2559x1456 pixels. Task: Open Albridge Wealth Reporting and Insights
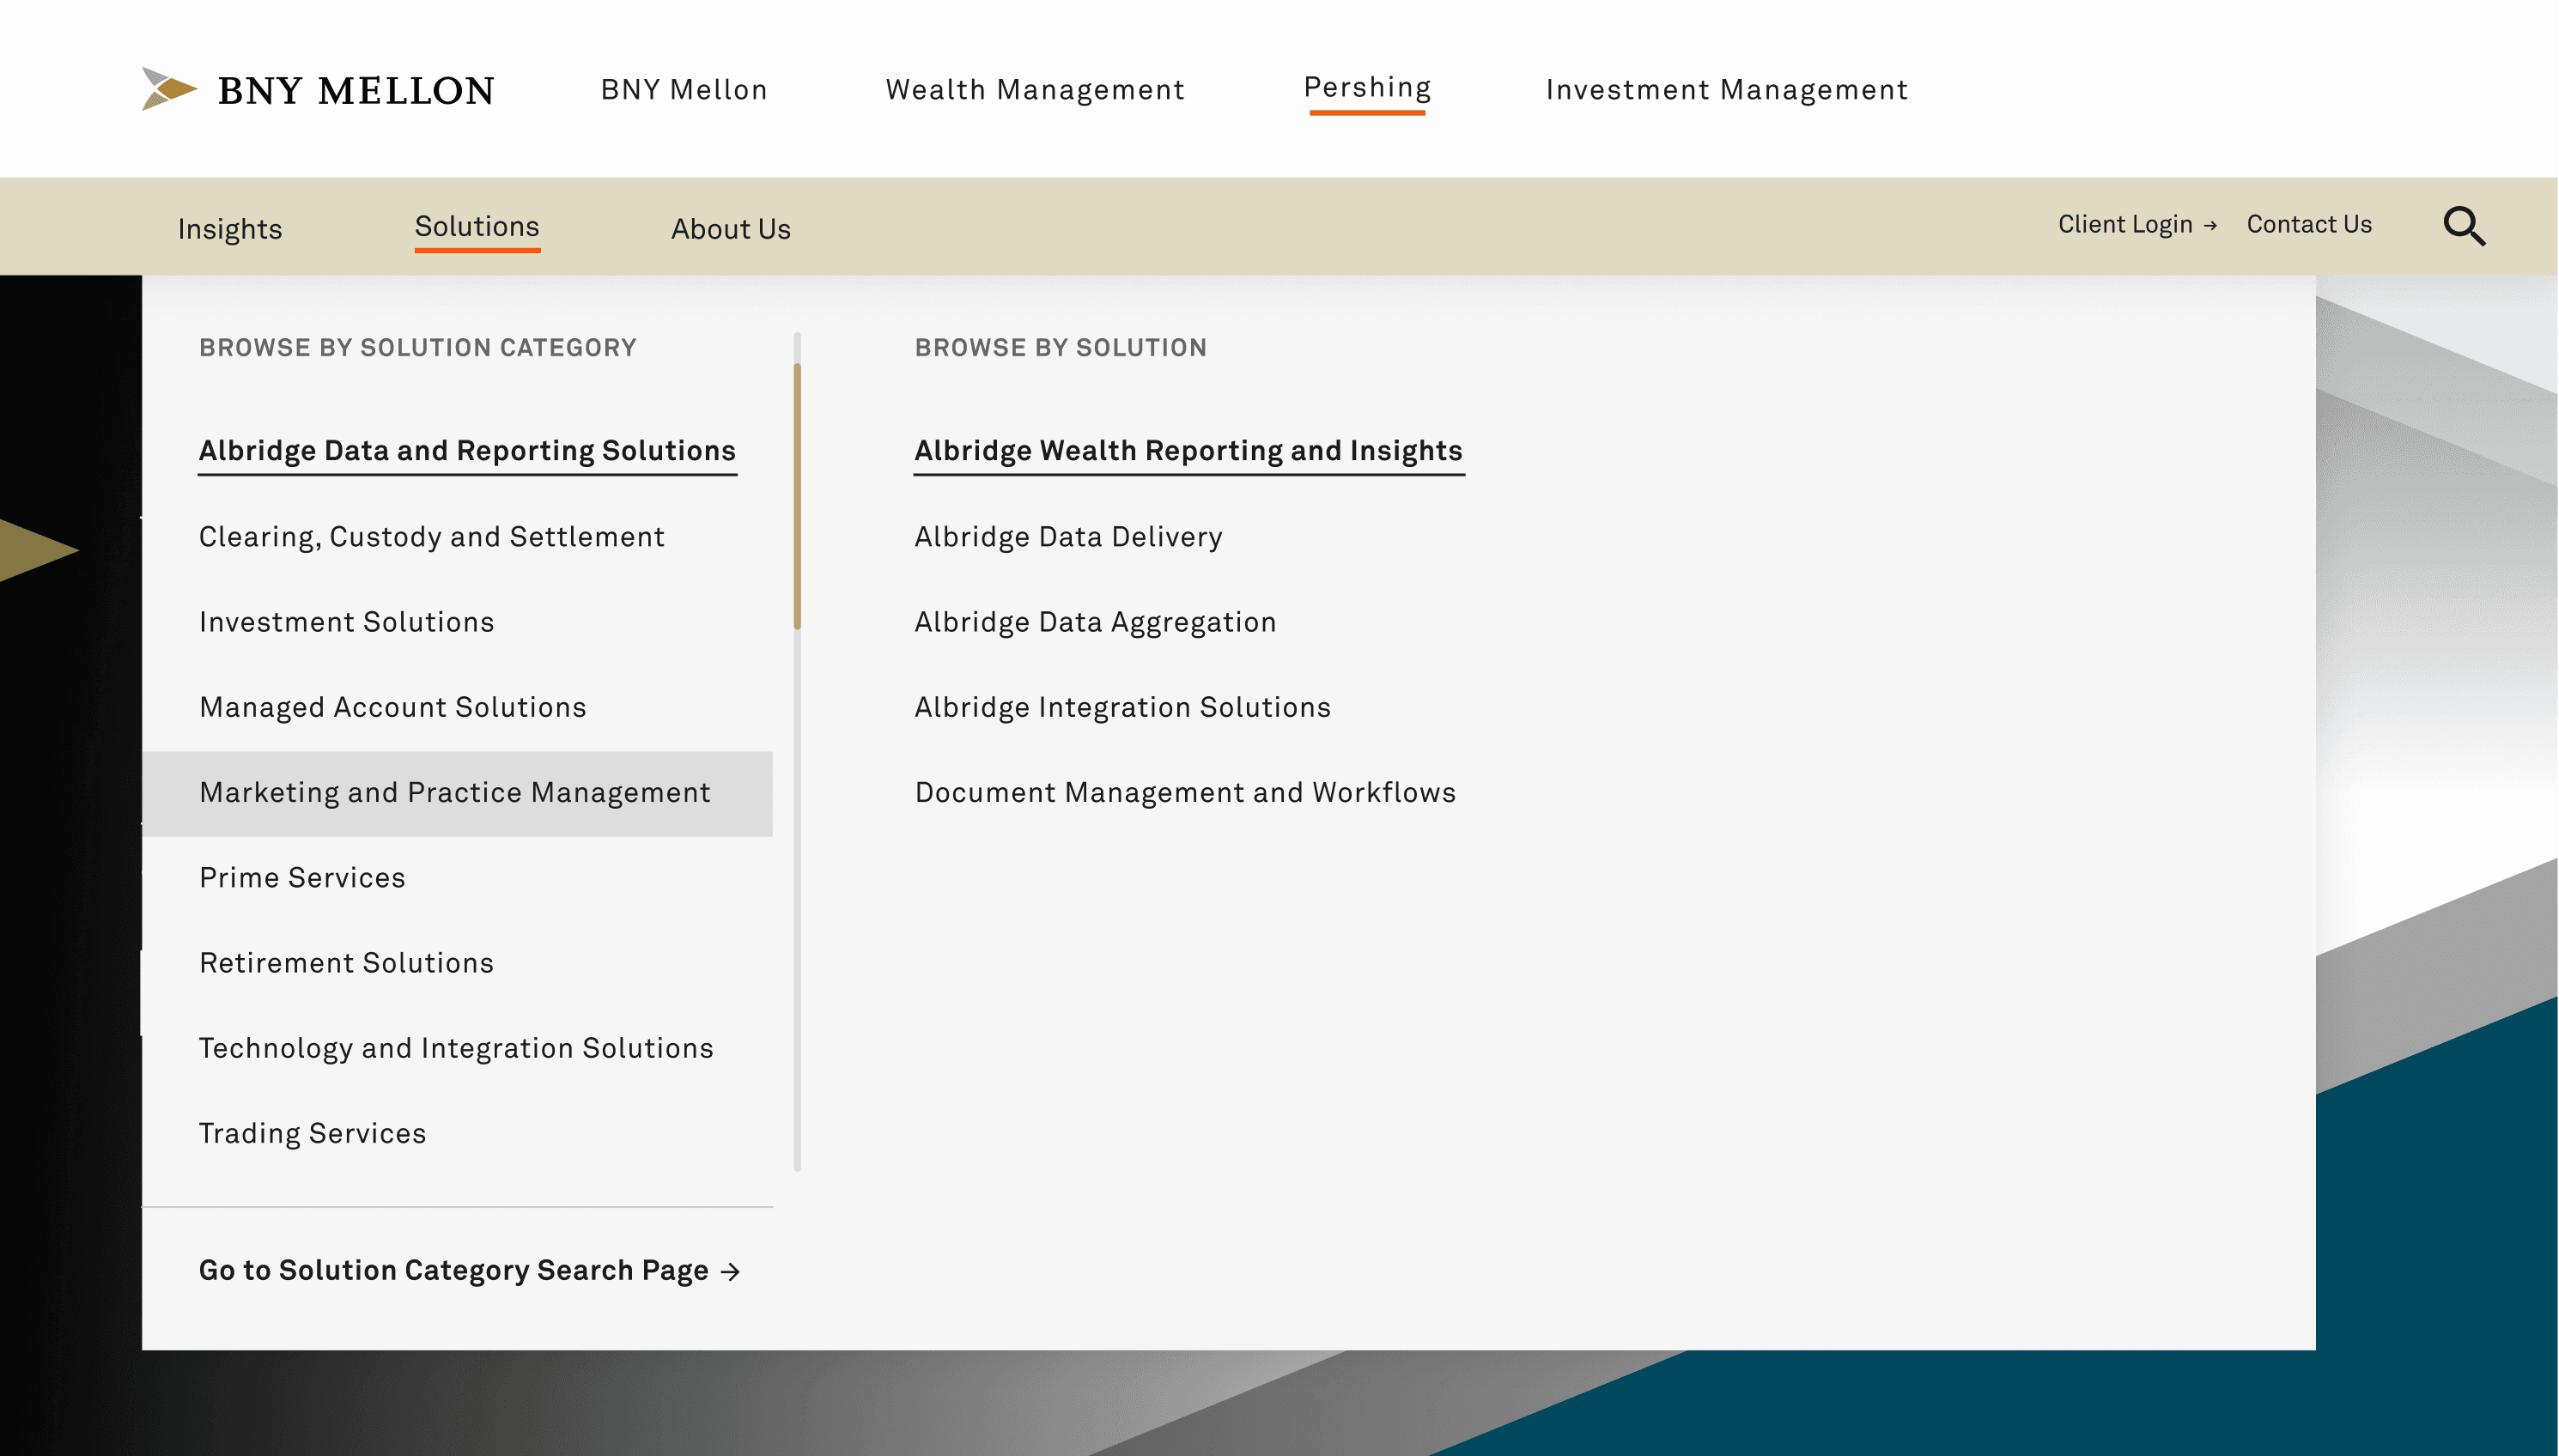click(x=1188, y=451)
